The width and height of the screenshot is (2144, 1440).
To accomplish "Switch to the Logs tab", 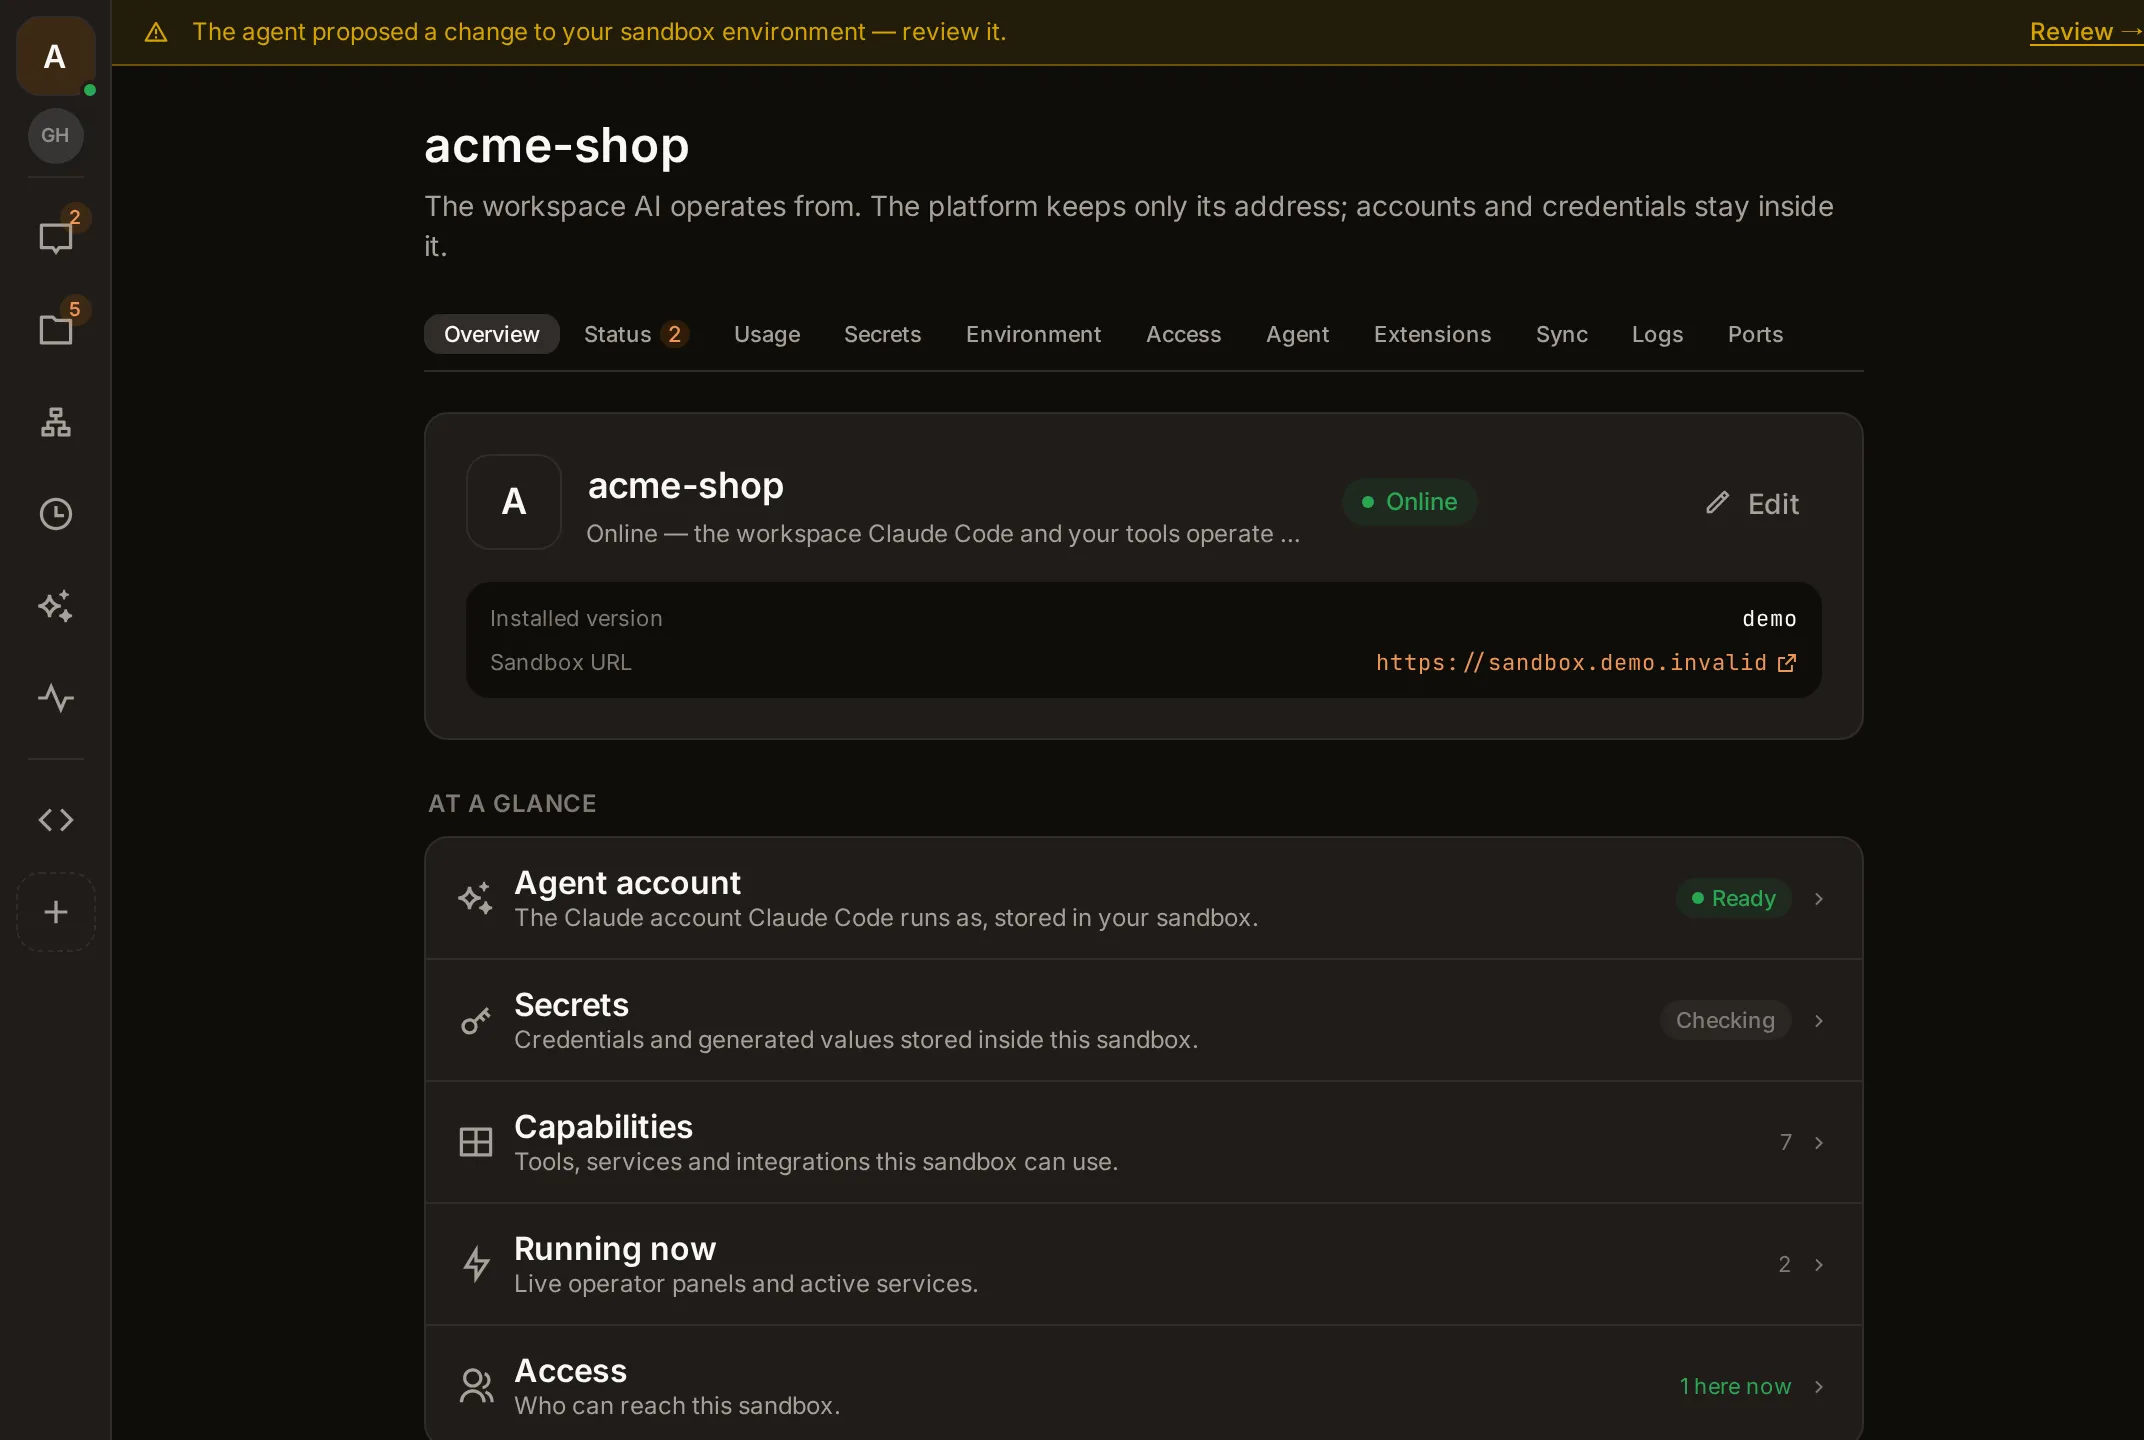I will pyautogui.click(x=1657, y=334).
